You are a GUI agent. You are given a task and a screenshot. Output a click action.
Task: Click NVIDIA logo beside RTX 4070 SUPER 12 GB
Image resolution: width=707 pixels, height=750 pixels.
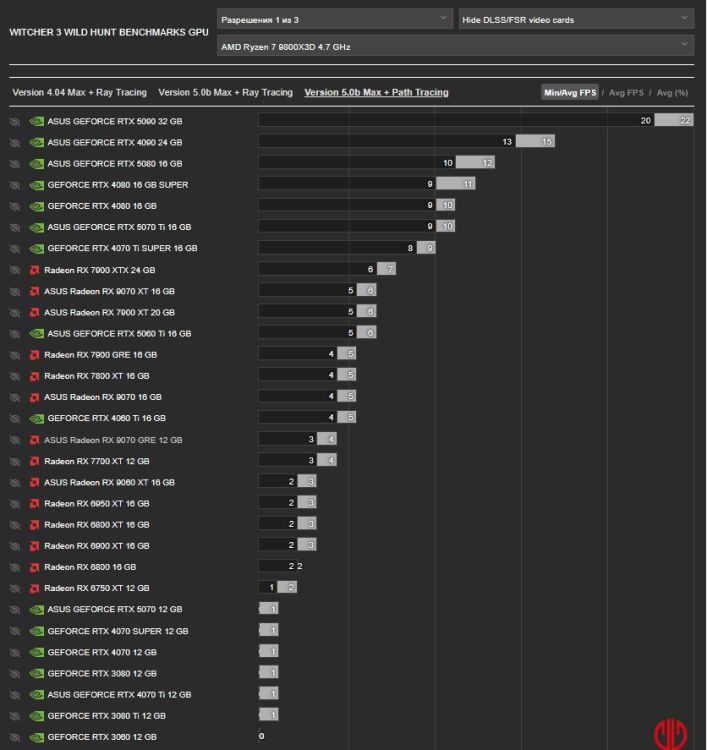click(x=37, y=631)
